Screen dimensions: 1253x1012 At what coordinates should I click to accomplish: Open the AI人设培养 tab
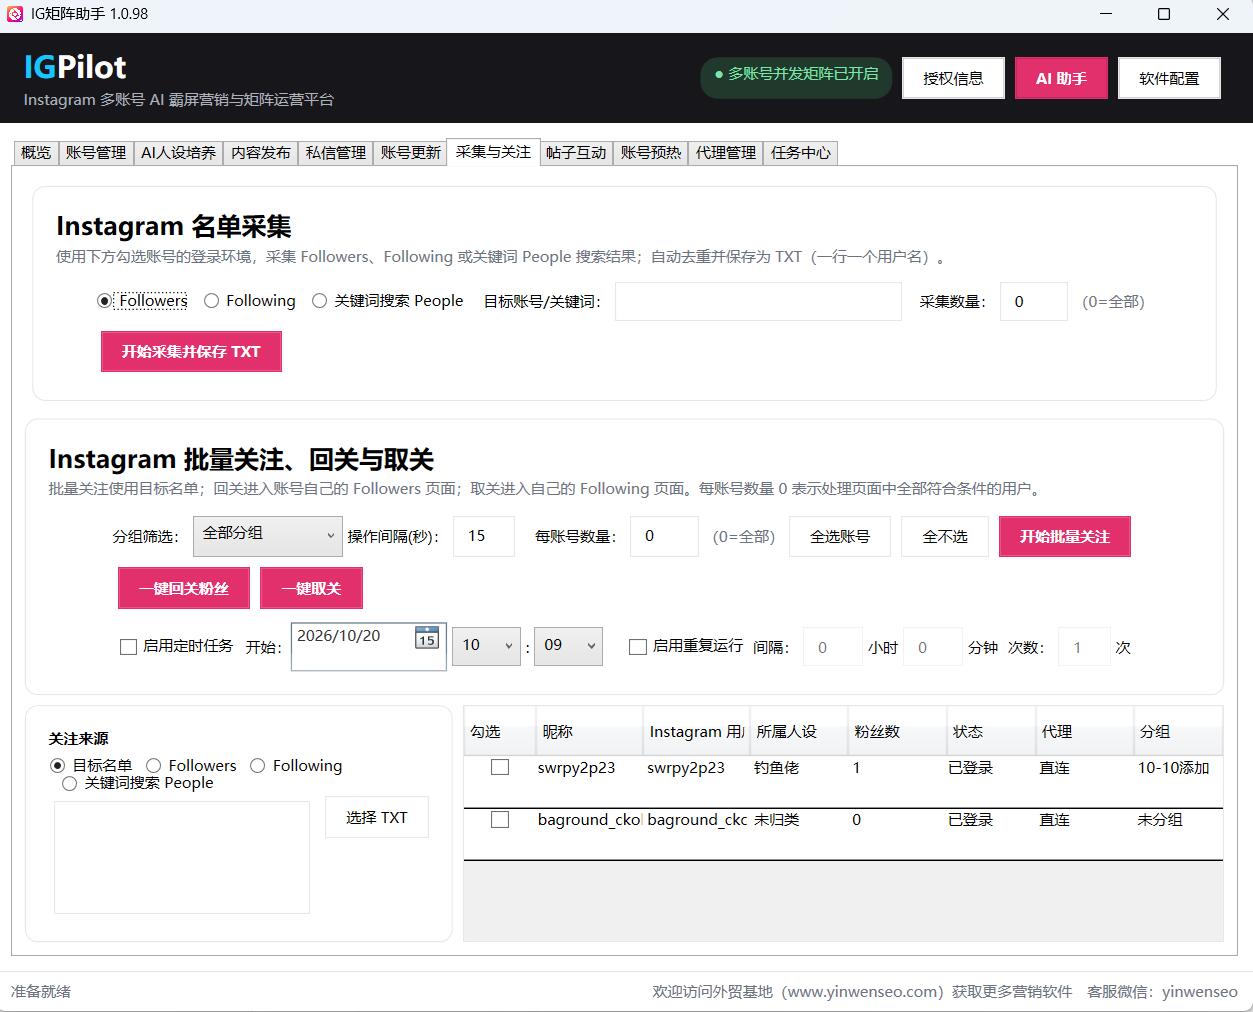click(x=178, y=153)
